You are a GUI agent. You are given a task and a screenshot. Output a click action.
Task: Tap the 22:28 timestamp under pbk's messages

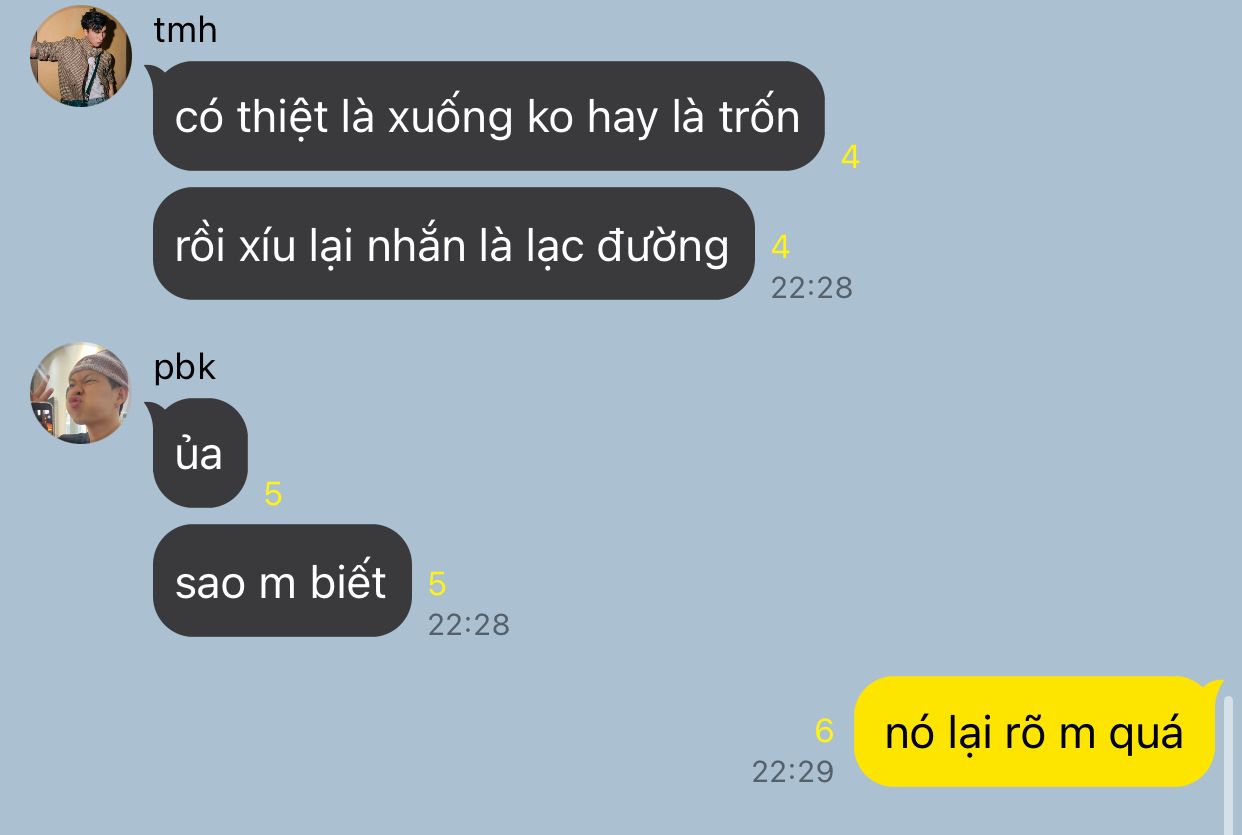coord(468,625)
